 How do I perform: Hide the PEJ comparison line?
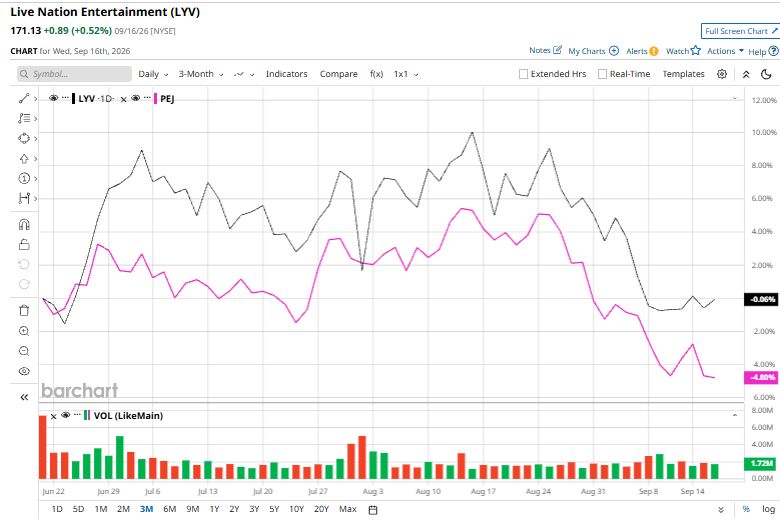(x=135, y=98)
